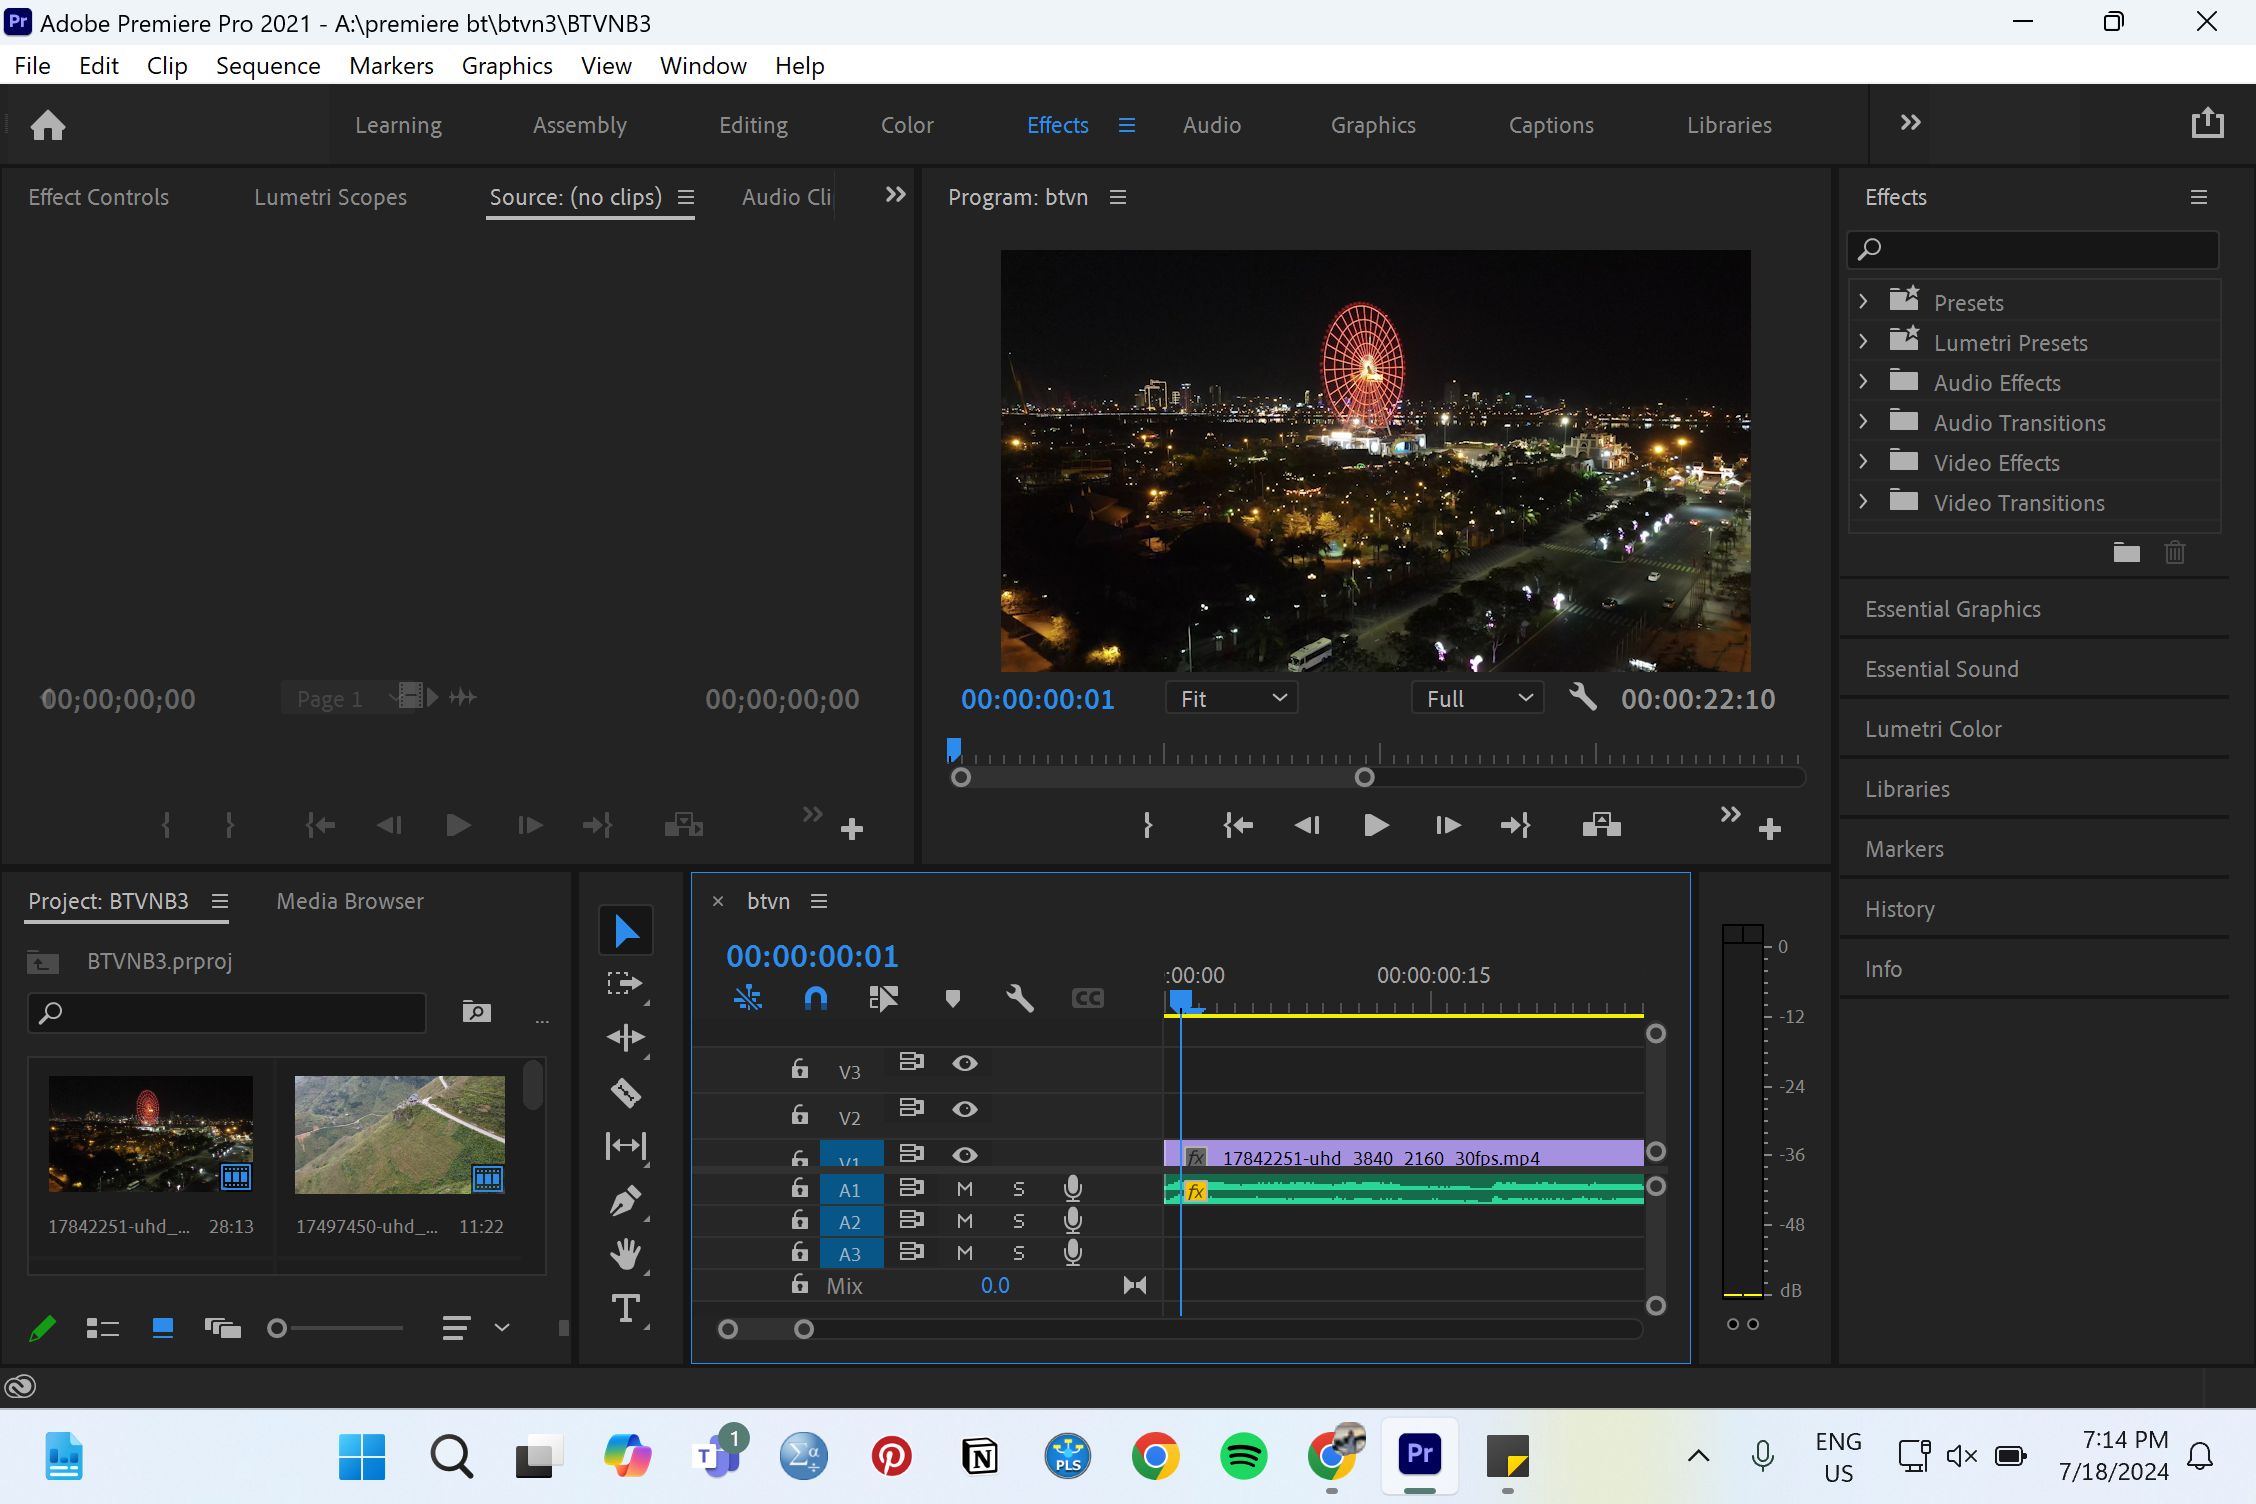The image size is (2256, 1504).
Task: Select the Hand tool
Action: click(x=626, y=1254)
